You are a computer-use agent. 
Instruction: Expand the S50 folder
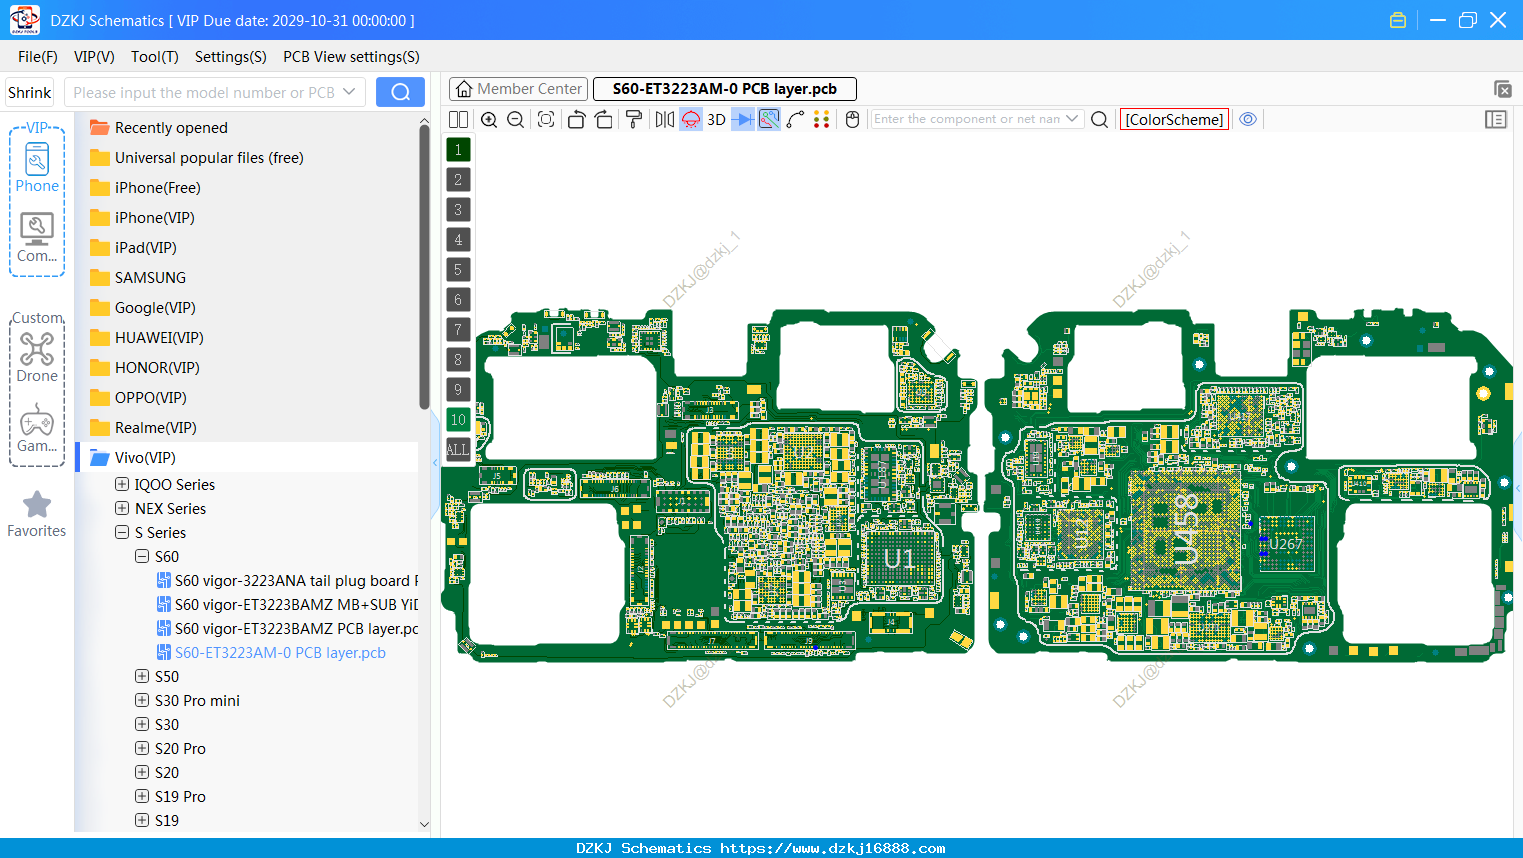point(142,676)
